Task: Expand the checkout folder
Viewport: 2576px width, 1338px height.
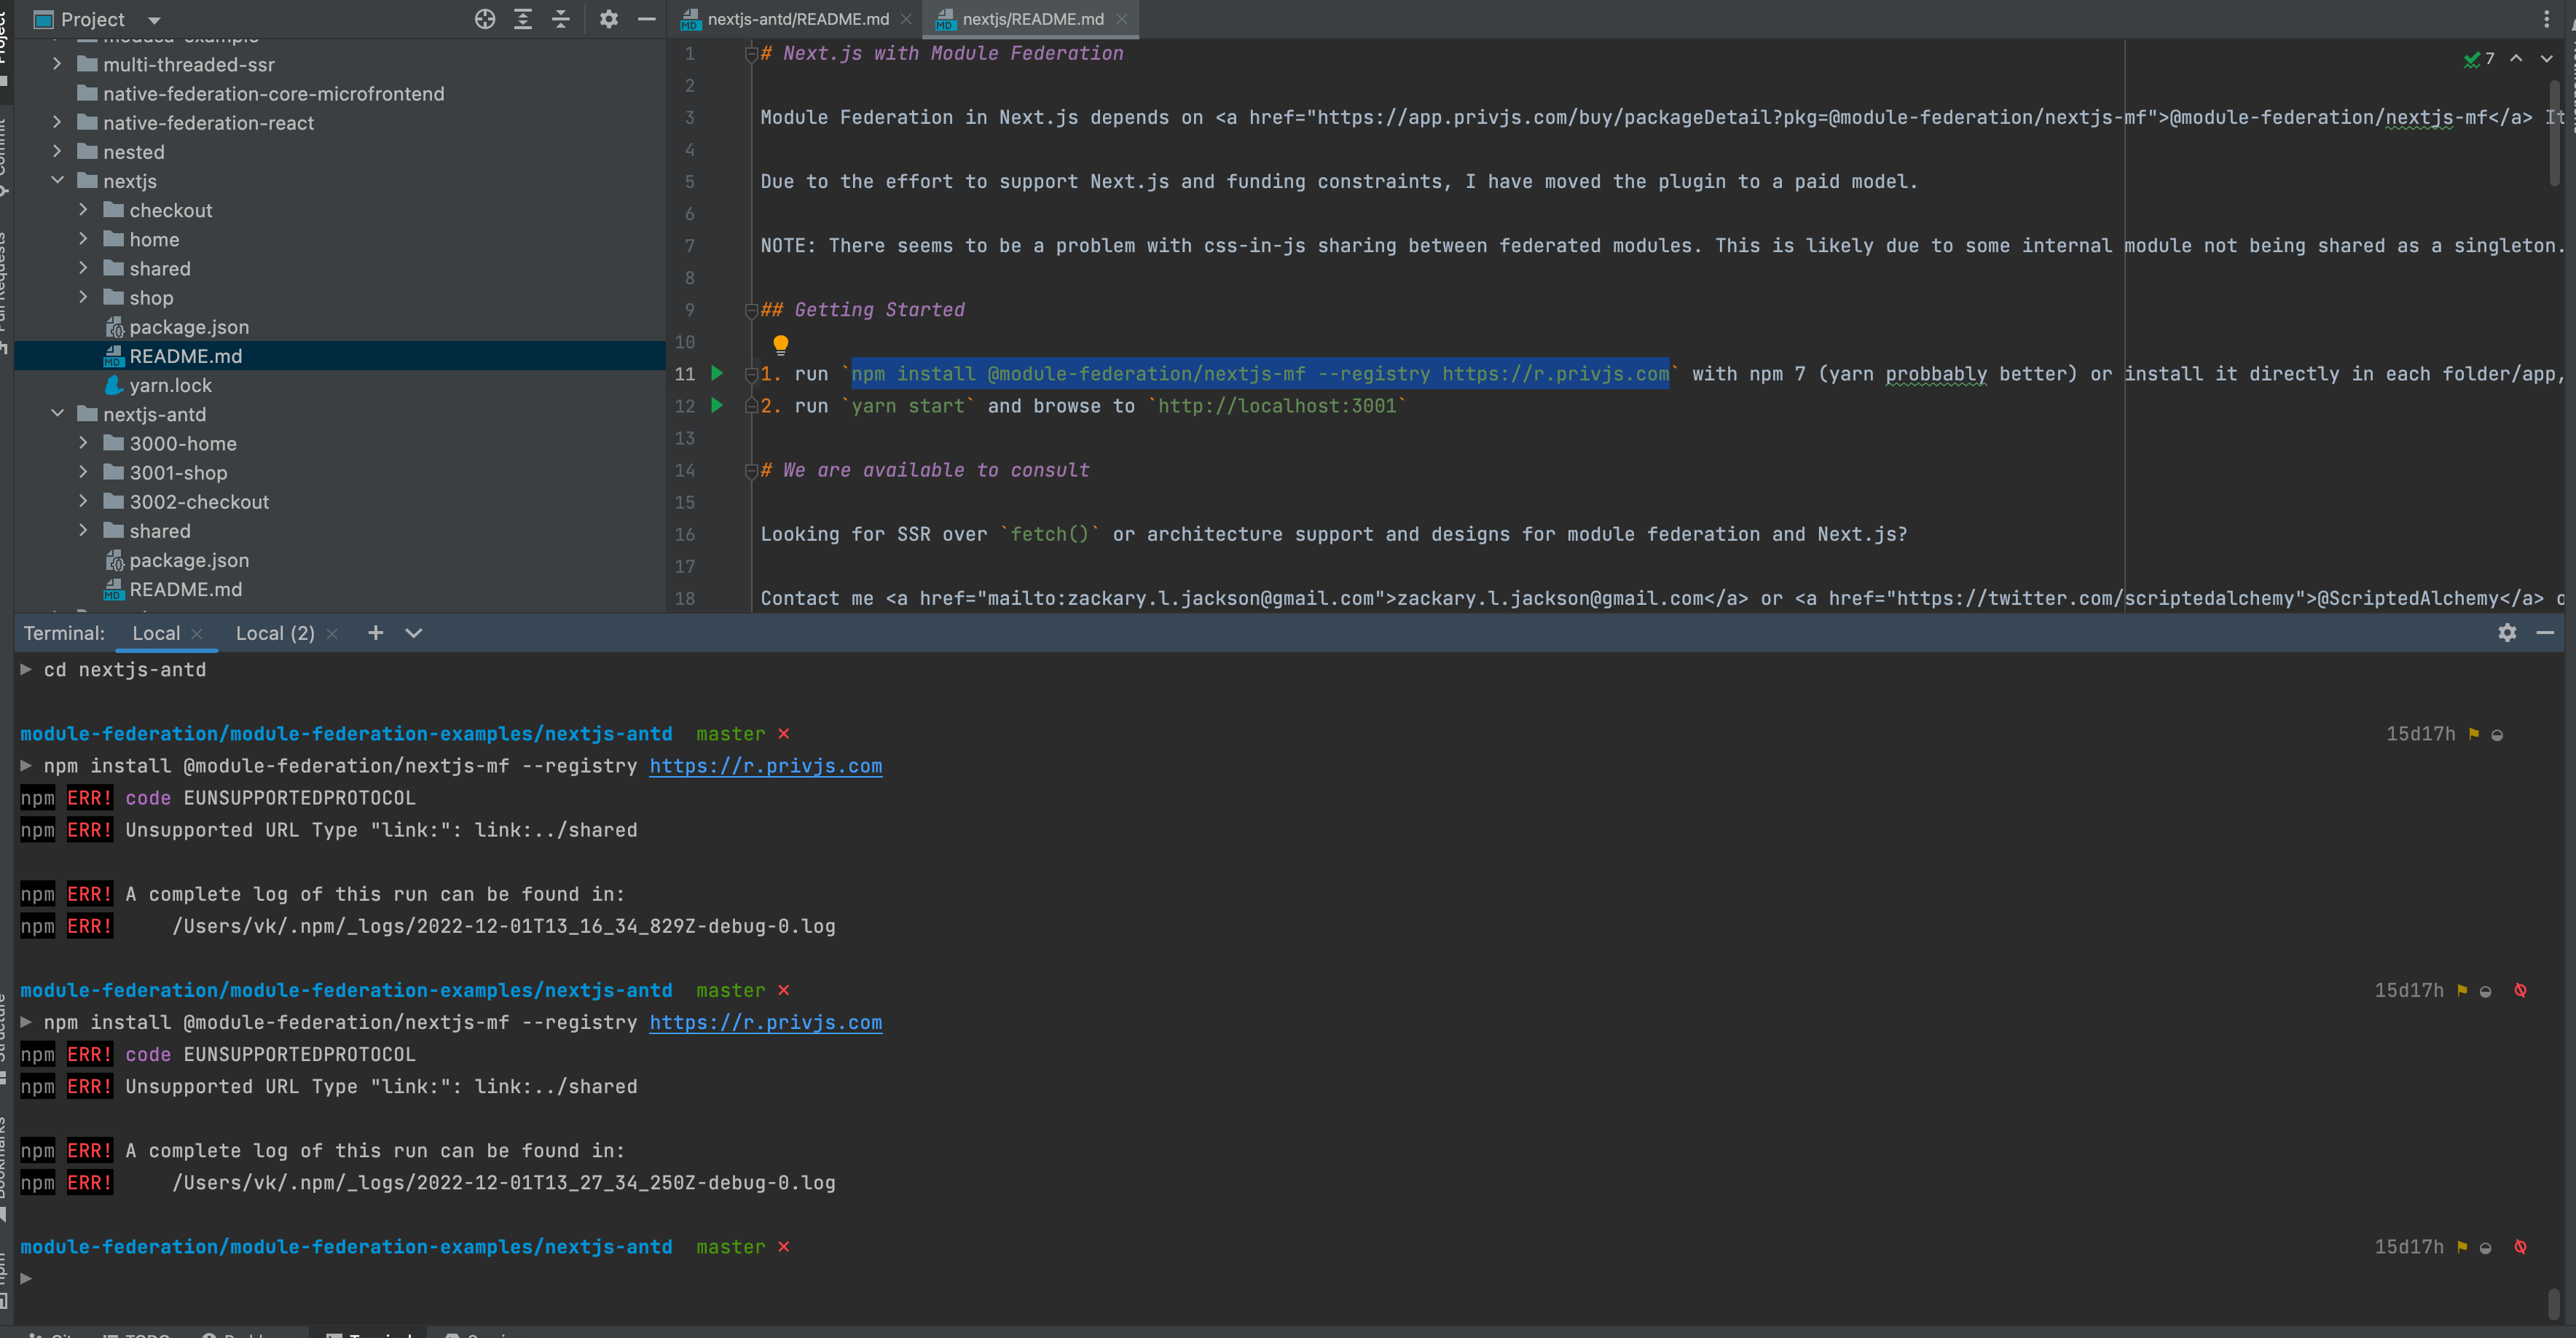Action: 83,210
